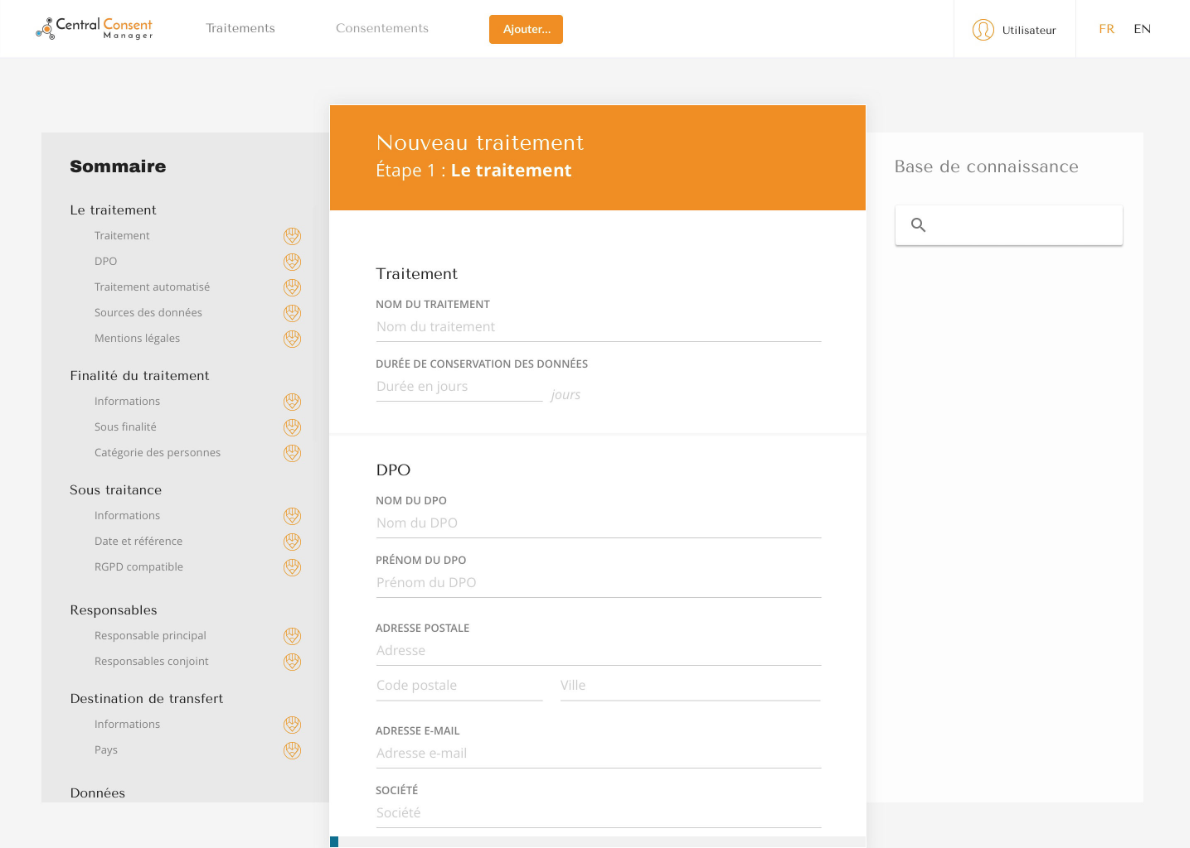Click the icon beside the Pays entry

point(292,750)
